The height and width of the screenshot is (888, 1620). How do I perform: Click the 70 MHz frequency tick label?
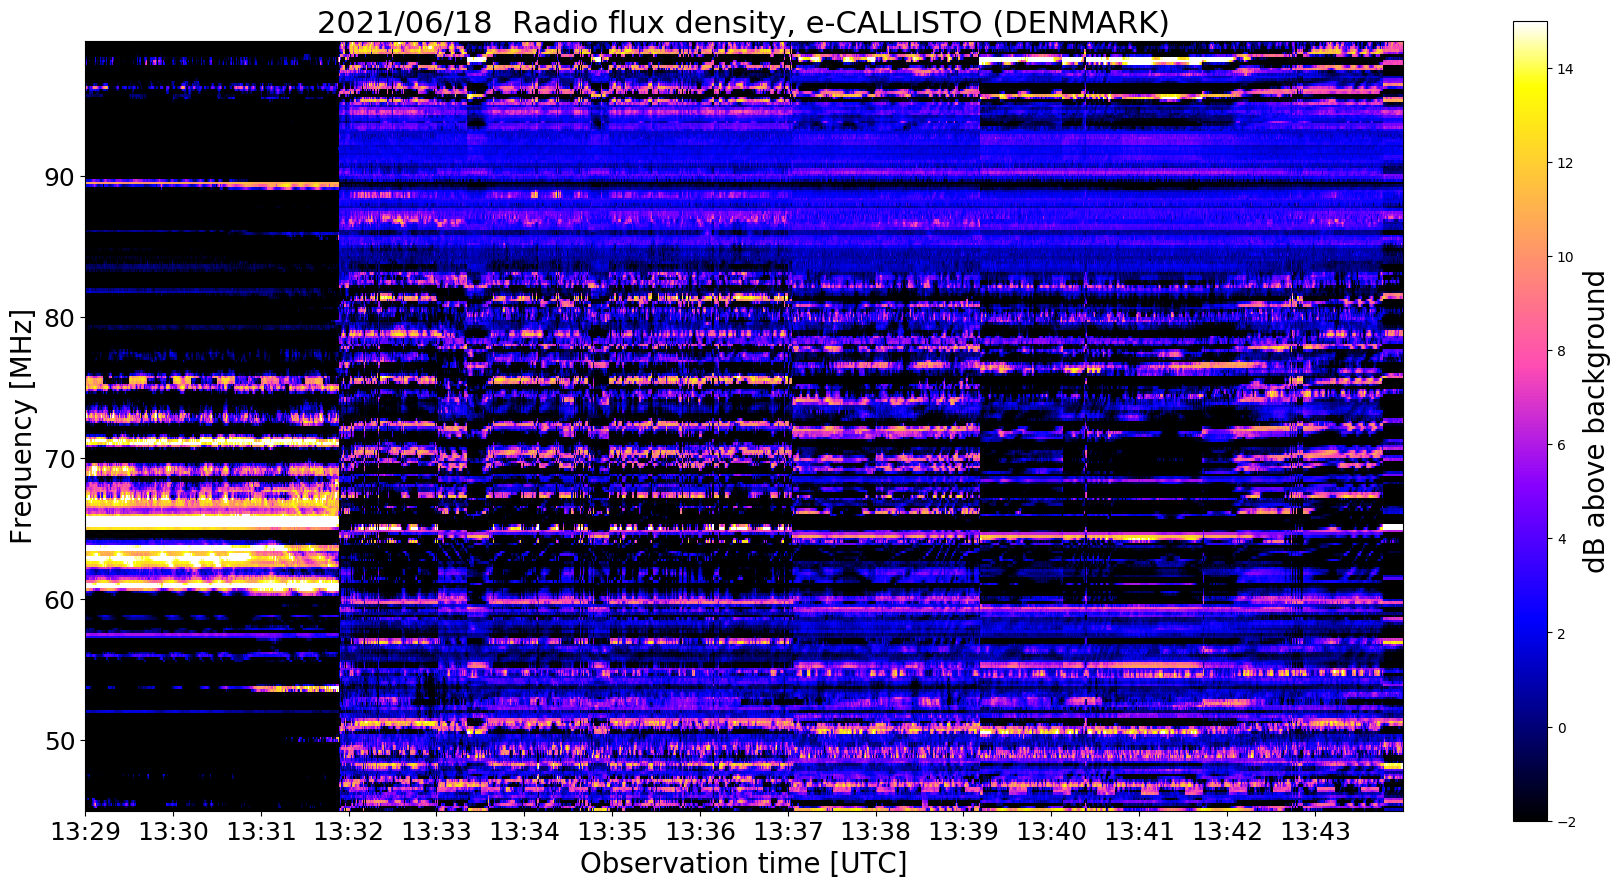tap(59, 460)
